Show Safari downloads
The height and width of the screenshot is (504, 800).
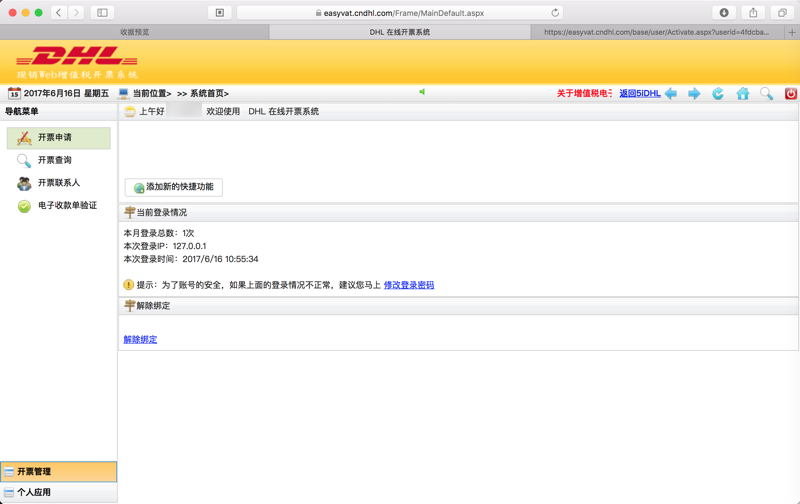click(724, 13)
